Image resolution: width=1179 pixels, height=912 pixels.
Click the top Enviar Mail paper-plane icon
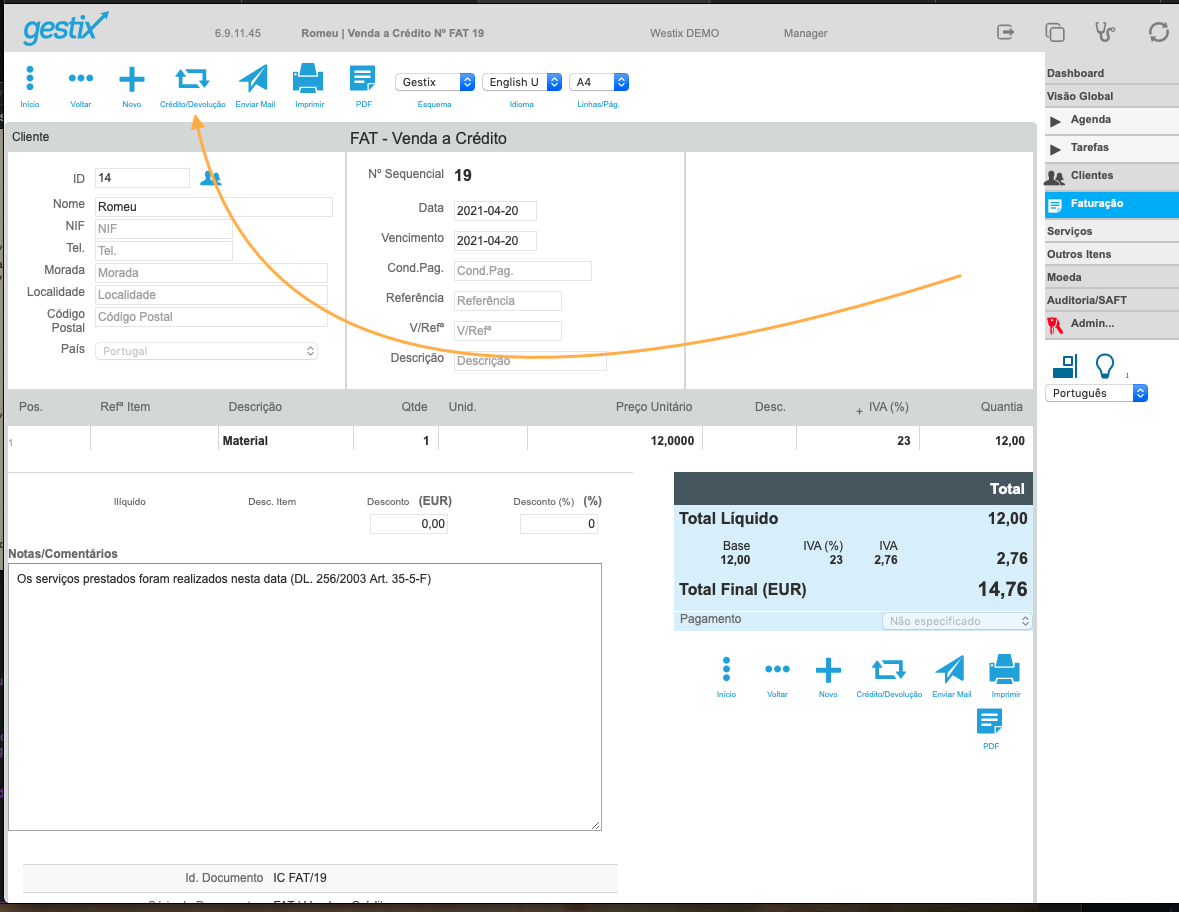(x=254, y=78)
